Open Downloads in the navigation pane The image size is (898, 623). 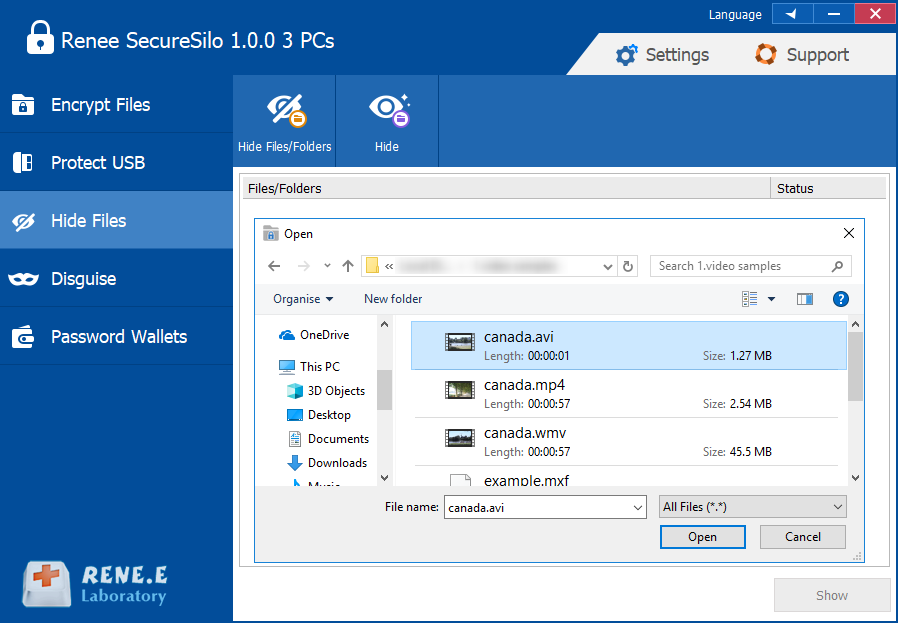[x=326, y=463]
